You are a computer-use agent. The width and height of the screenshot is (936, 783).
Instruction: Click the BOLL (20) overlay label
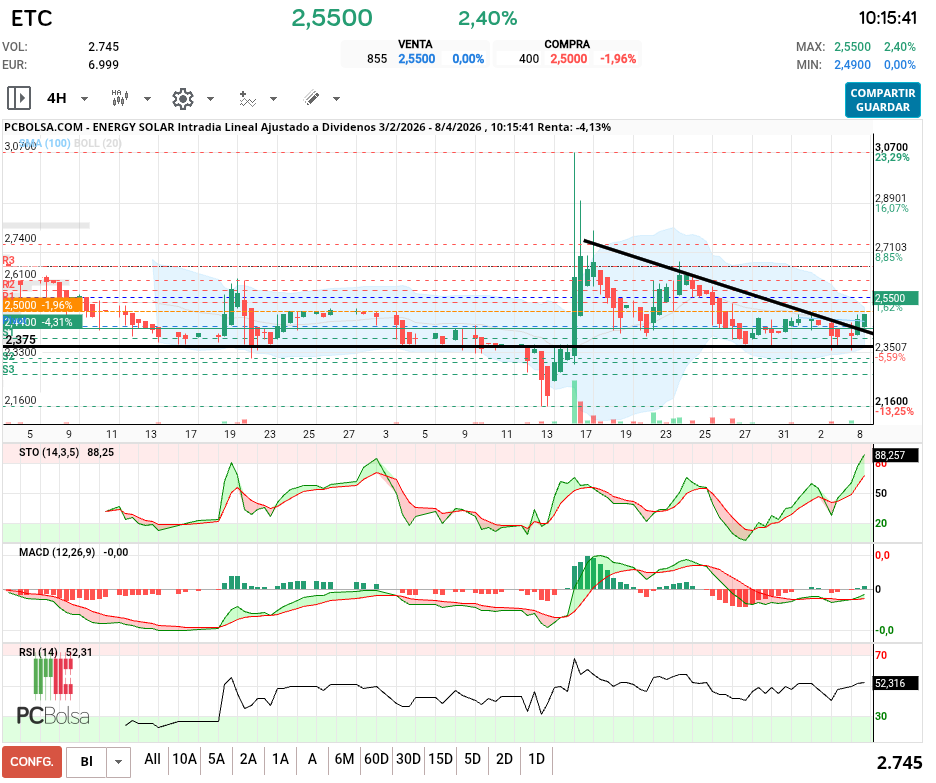coord(97,143)
